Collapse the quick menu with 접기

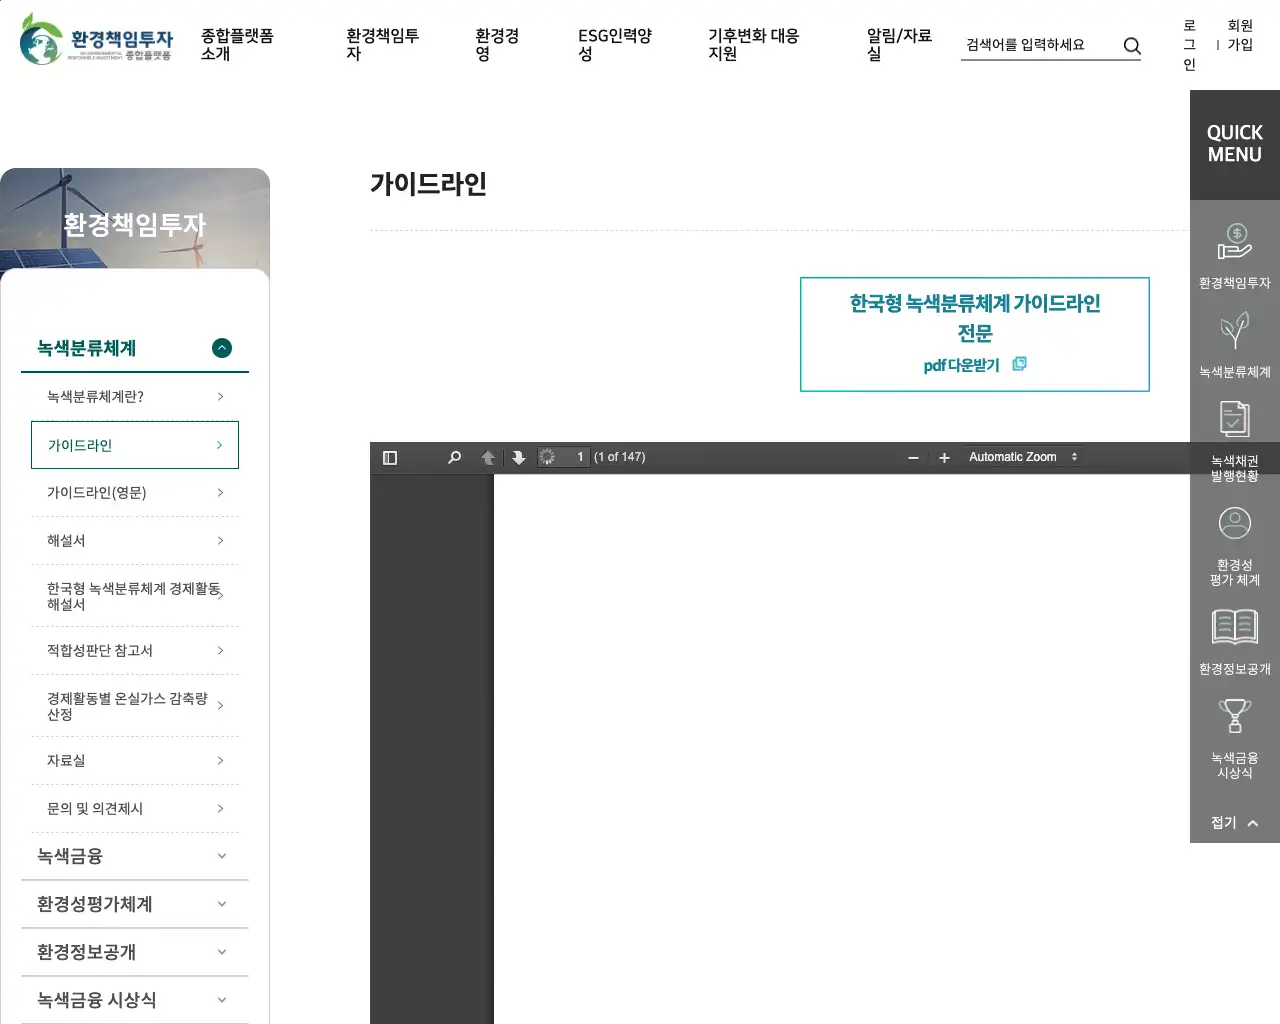1234,823
